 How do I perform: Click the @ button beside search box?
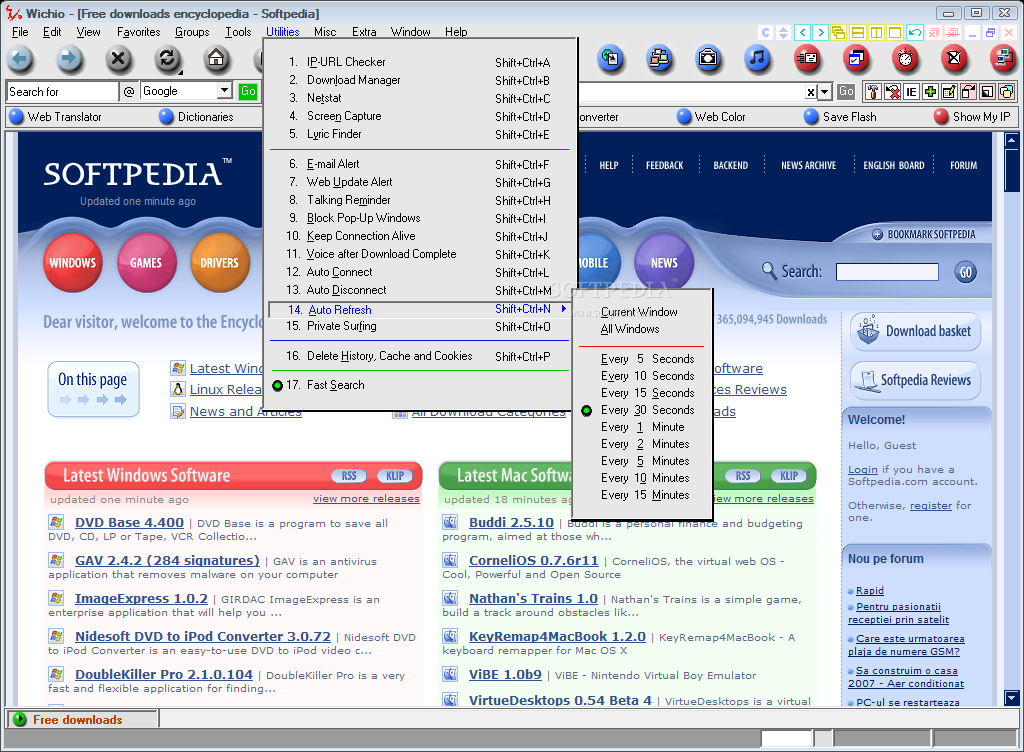129,91
